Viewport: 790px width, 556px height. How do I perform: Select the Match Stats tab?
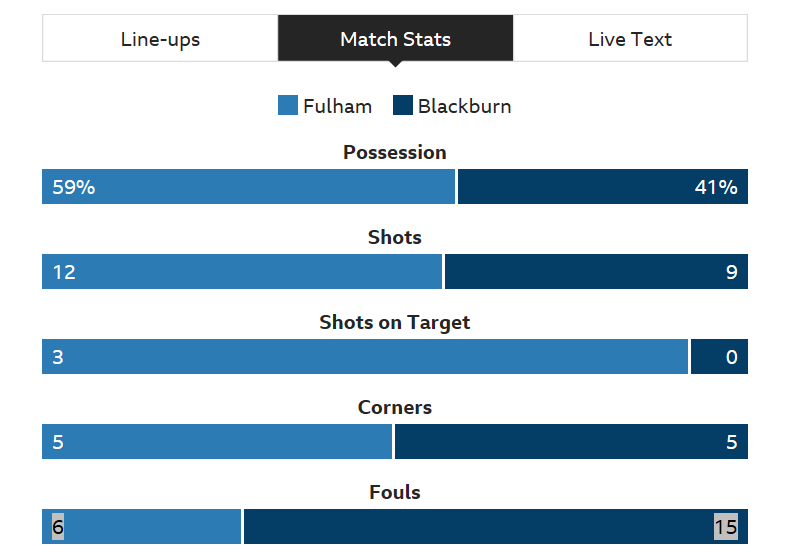pyautogui.click(x=395, y=39)
